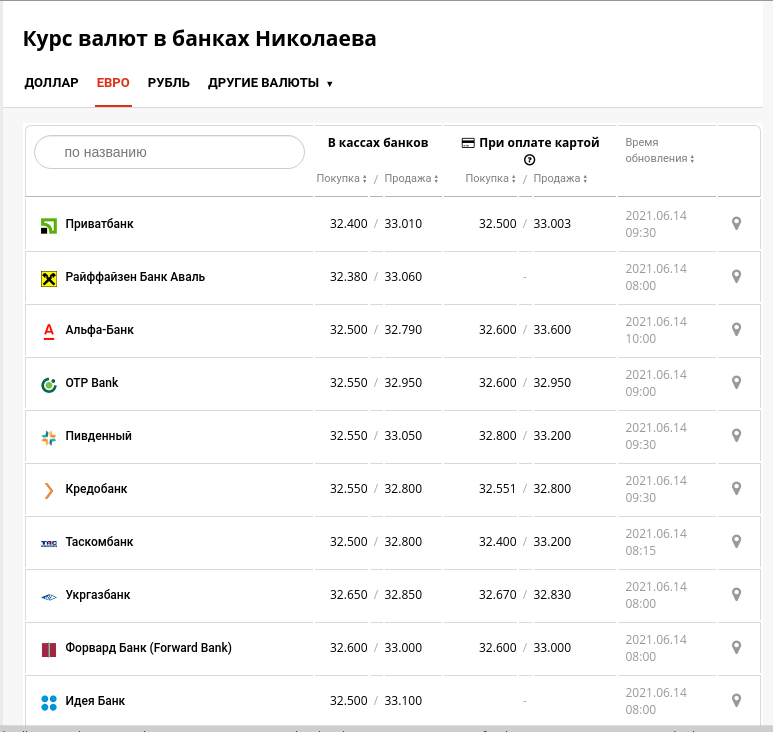Open map pin for Кредобанк row

pos(736,488)
